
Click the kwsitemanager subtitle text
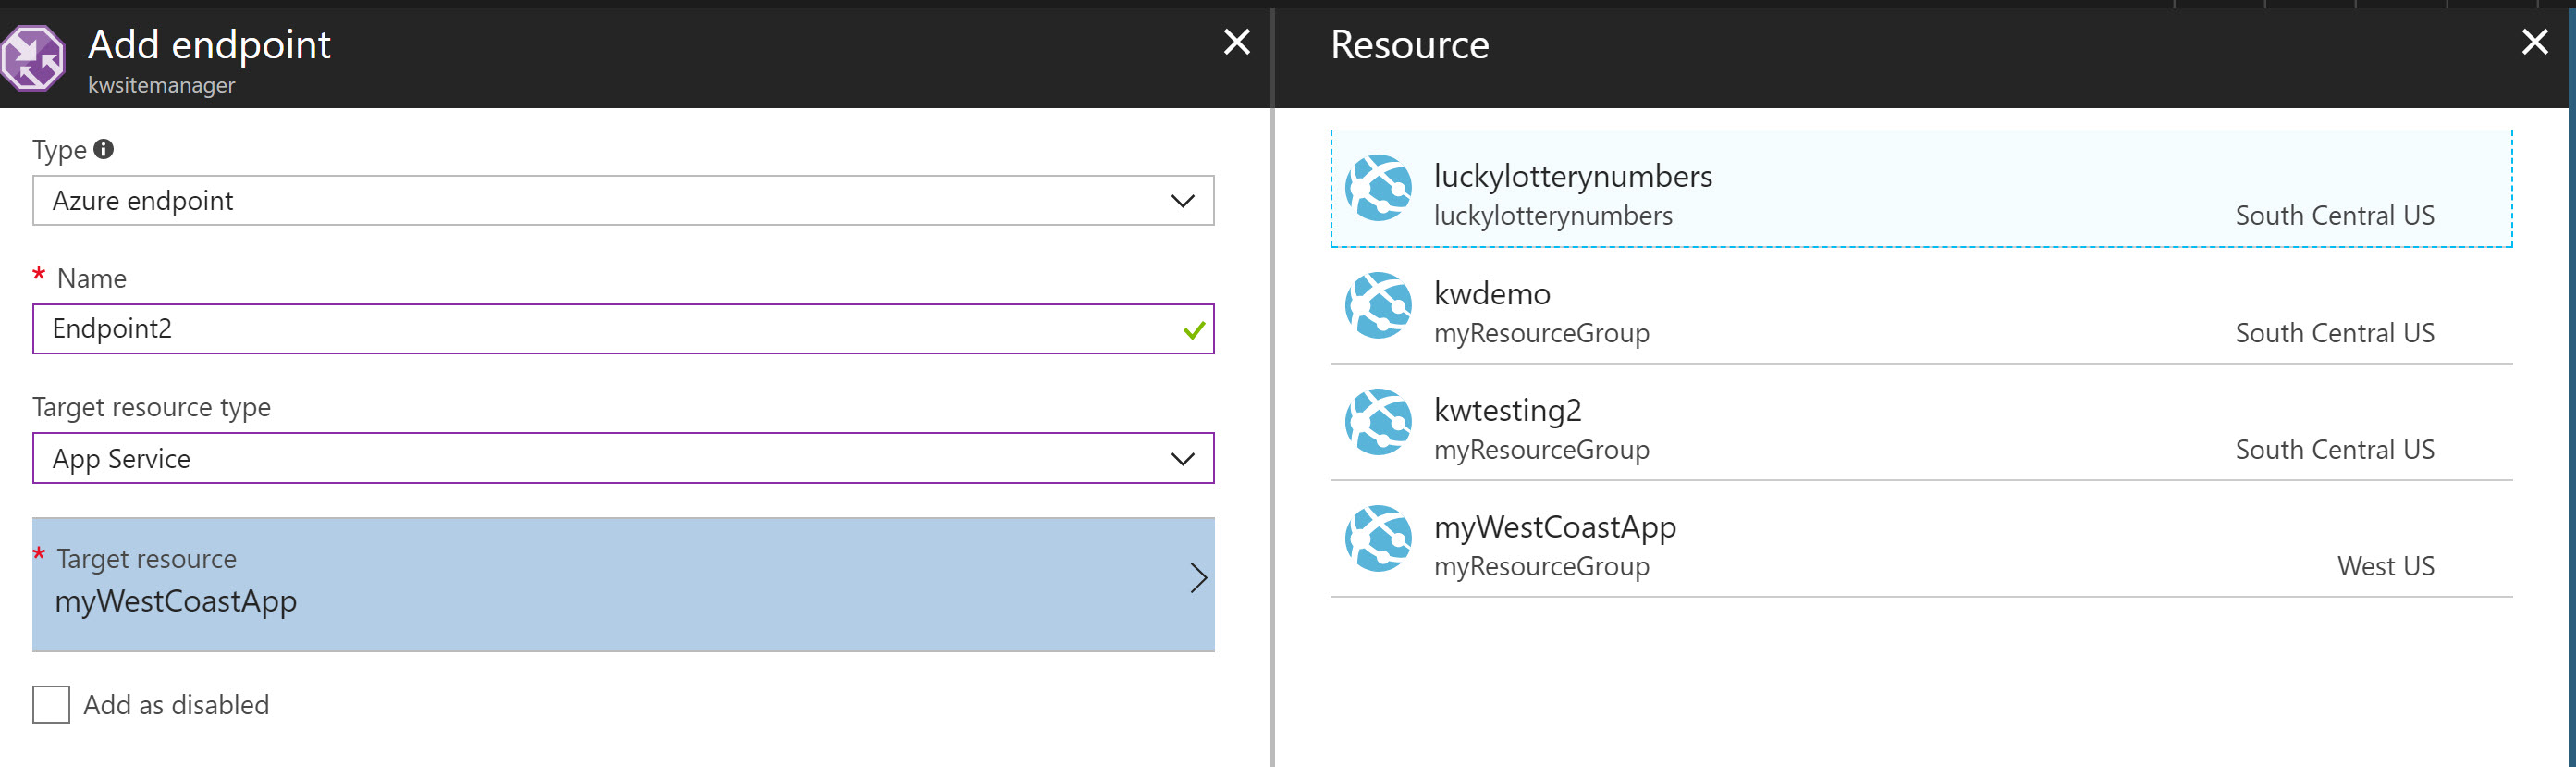coord(162,86)
